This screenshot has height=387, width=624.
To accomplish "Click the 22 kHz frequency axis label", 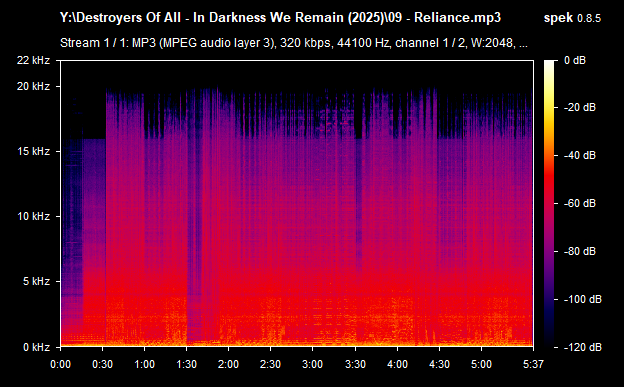I will click(x=33, y=60).
